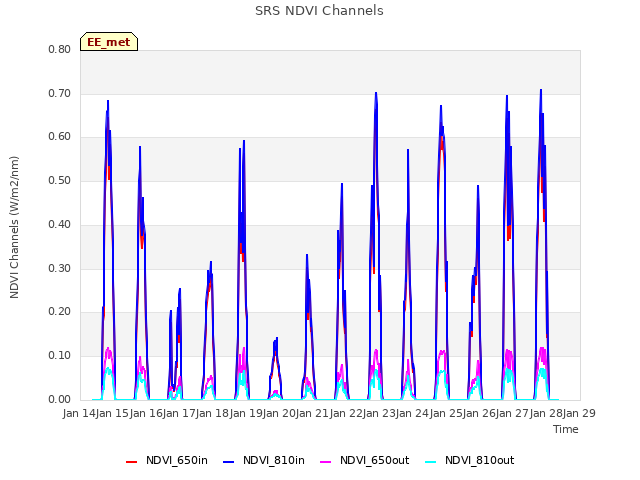640x480 pixels.
Task: Click the Time x-axis label
Action: point(566,429)
